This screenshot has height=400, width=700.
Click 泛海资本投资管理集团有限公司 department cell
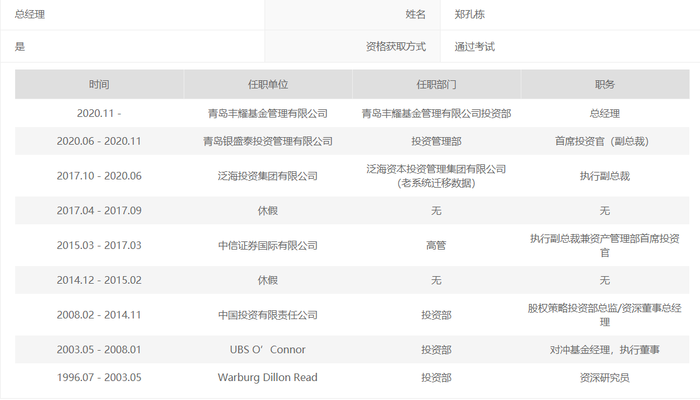pyautogui.click(x=436, y=176)
